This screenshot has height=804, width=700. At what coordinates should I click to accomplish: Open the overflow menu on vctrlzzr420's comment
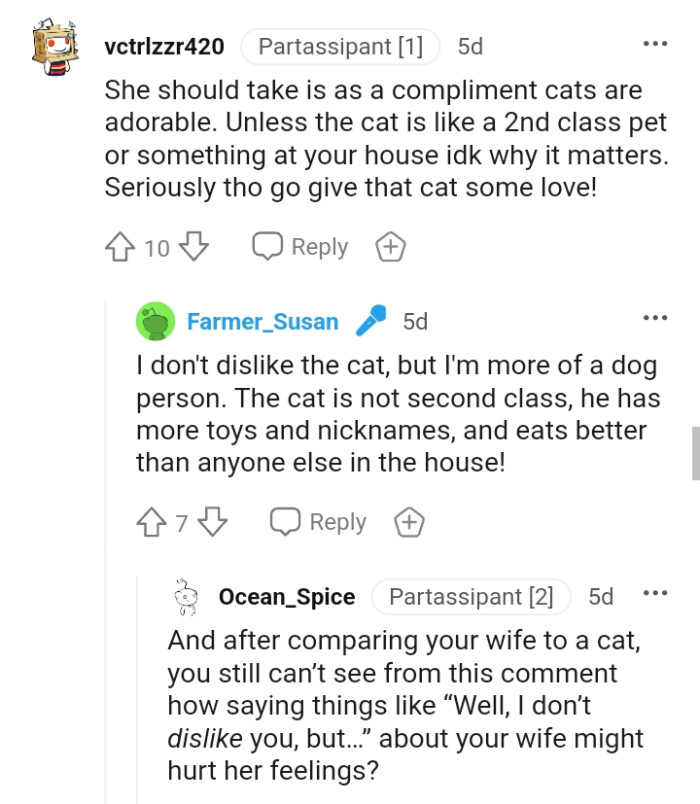(x=657, y=42)
